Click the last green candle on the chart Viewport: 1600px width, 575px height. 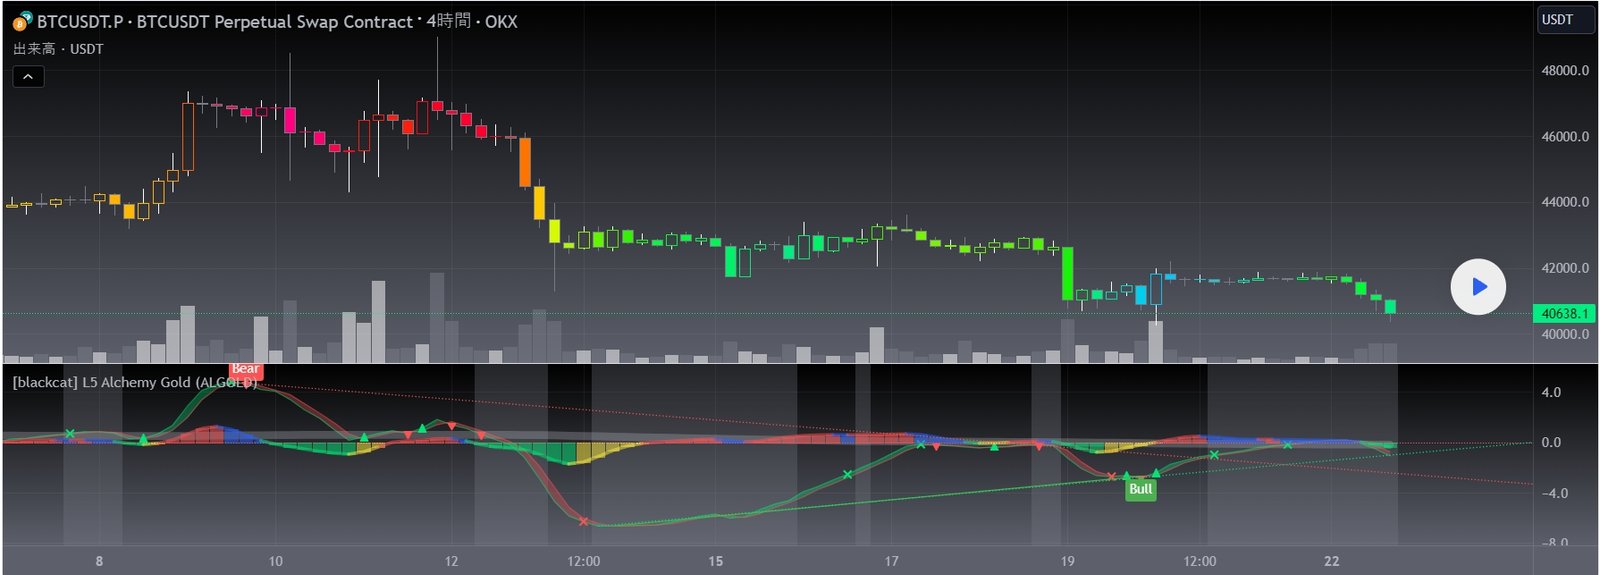(1390, 306)
